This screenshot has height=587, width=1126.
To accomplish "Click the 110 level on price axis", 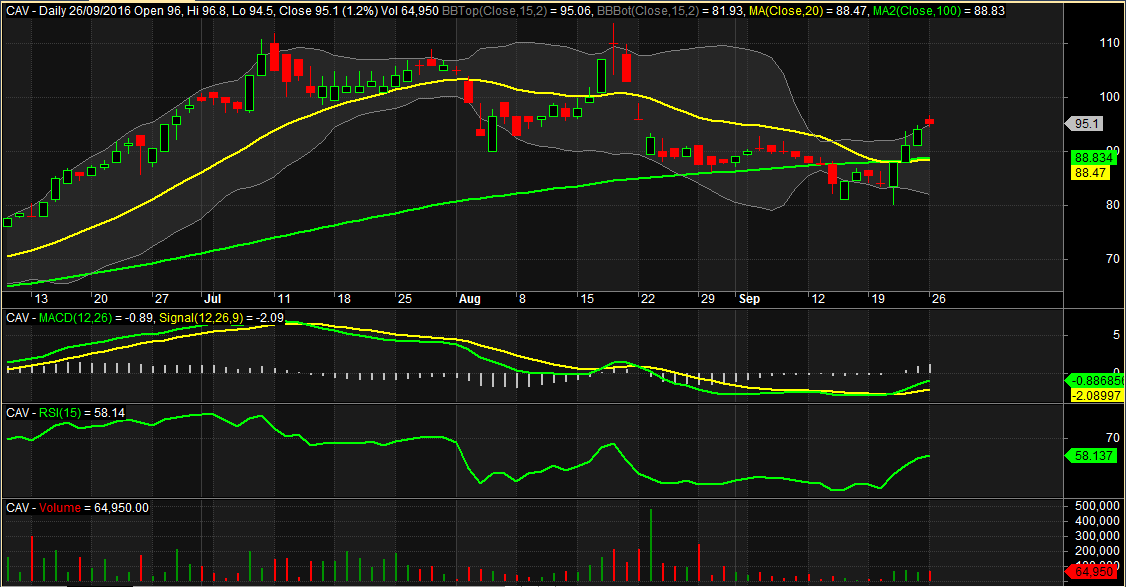I will click(x=1081, y=43).
